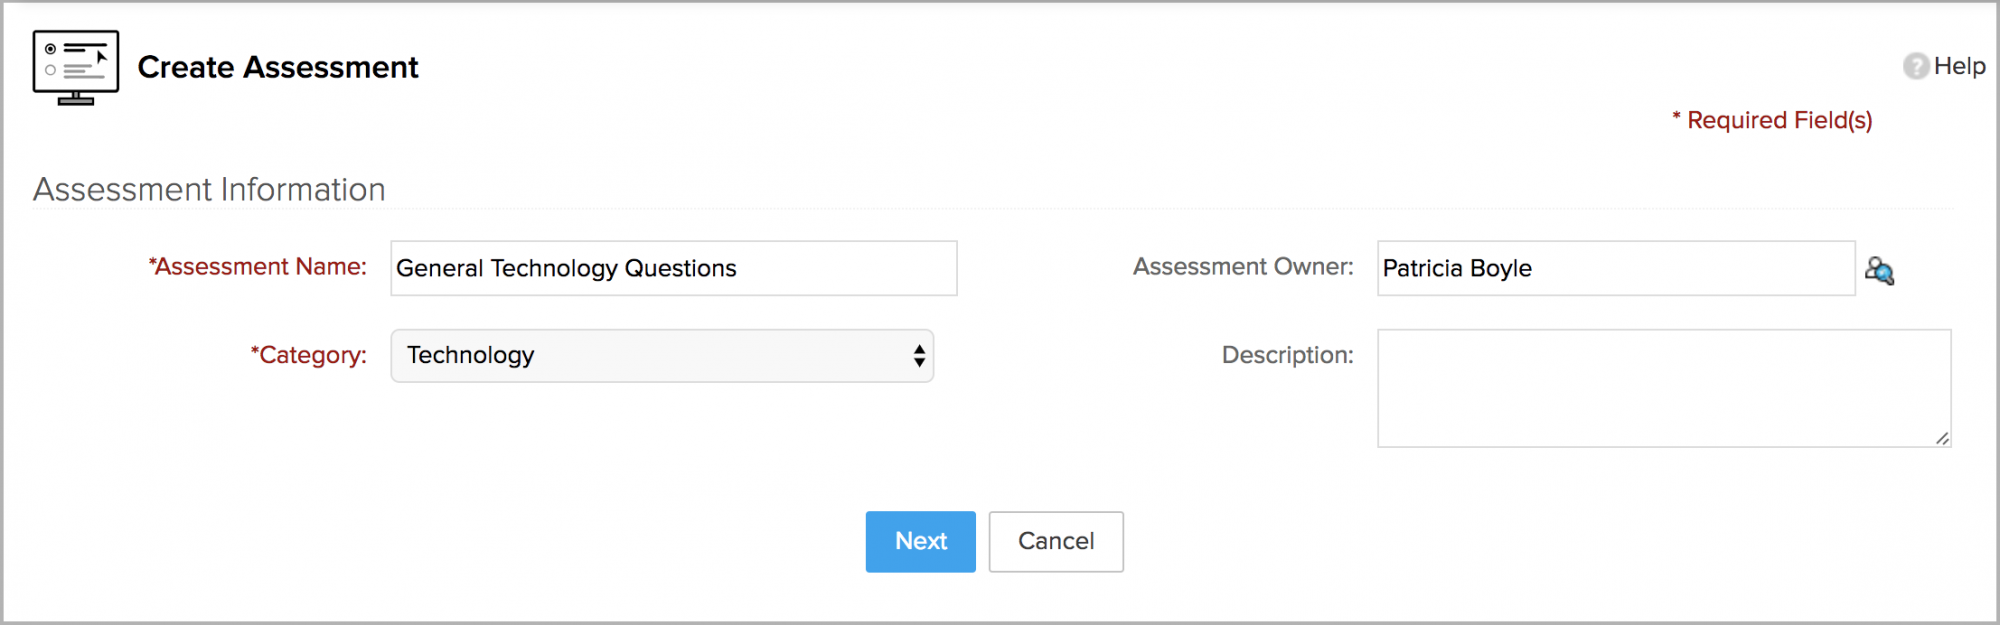Image resolution: width=2000 pixels, height=625 pixels.
Task: Click the Required Field(s) notice text
Action: [x=1772, y=120]
